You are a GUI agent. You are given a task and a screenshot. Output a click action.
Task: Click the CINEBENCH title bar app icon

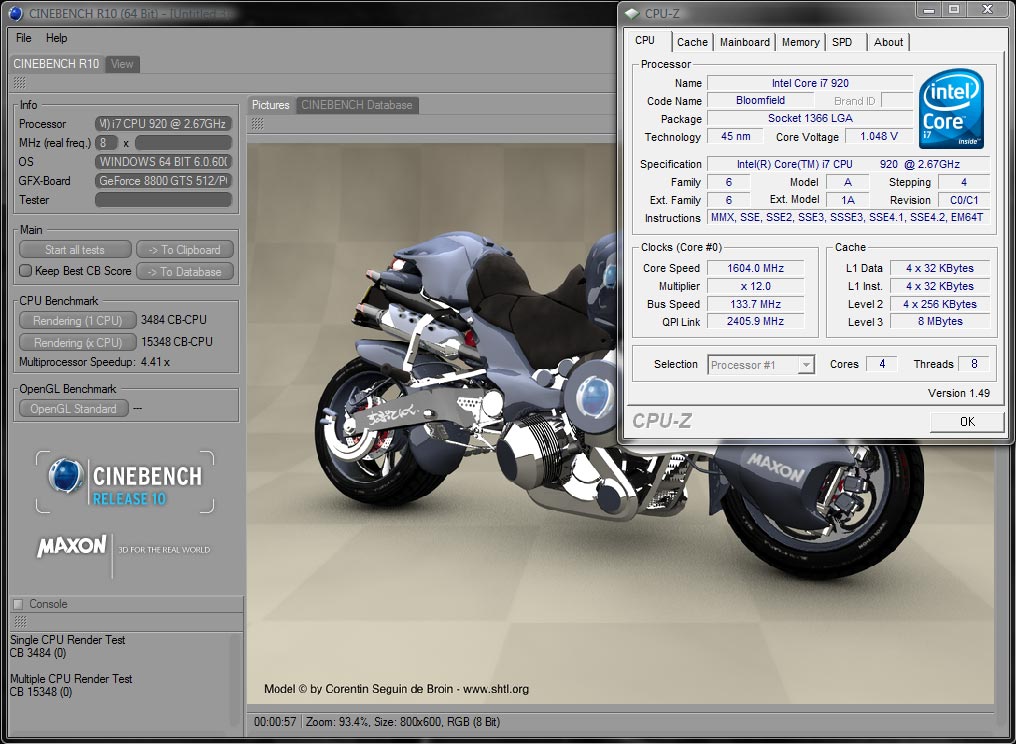[x=16, y=14]
